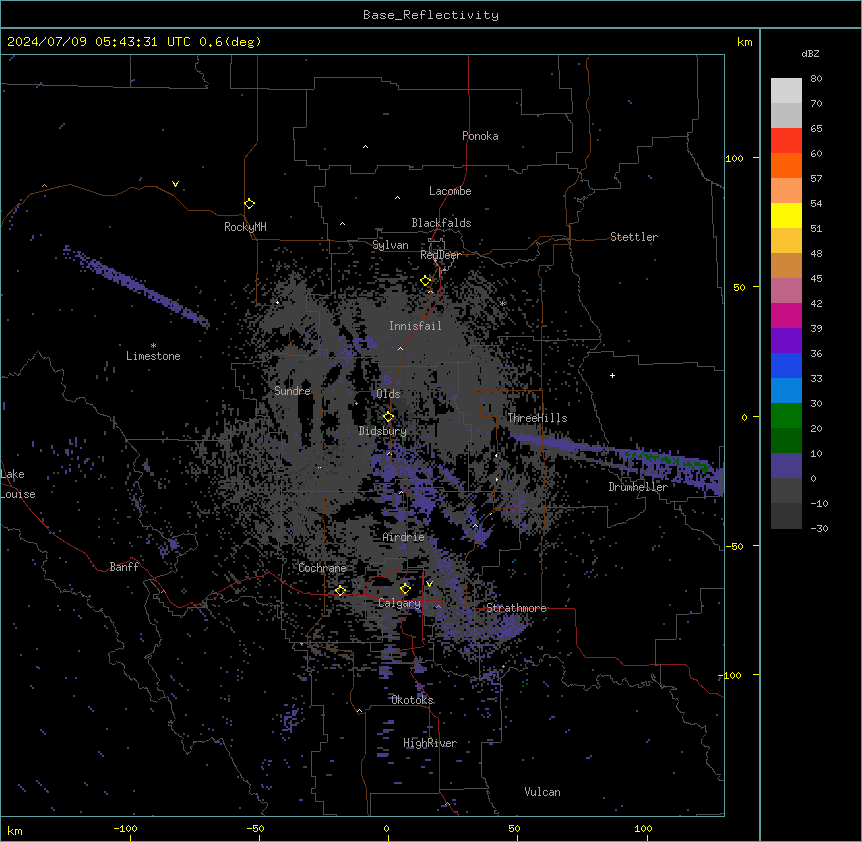Click the km unit label at bottom left

(15, 830)
